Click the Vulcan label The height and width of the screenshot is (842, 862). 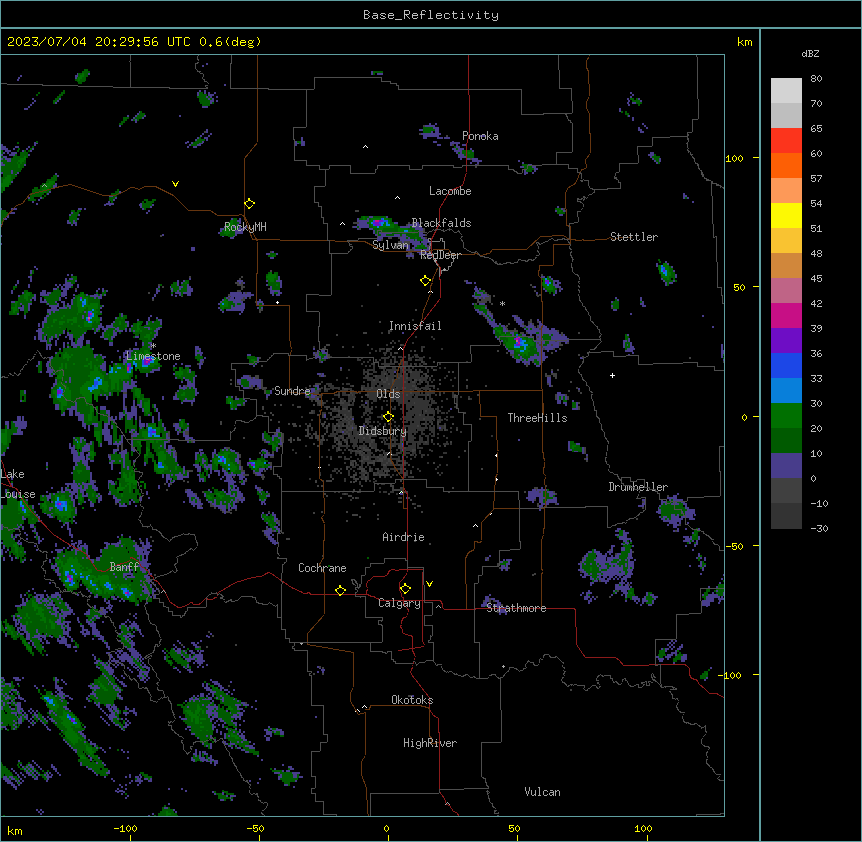pos(542,792)
